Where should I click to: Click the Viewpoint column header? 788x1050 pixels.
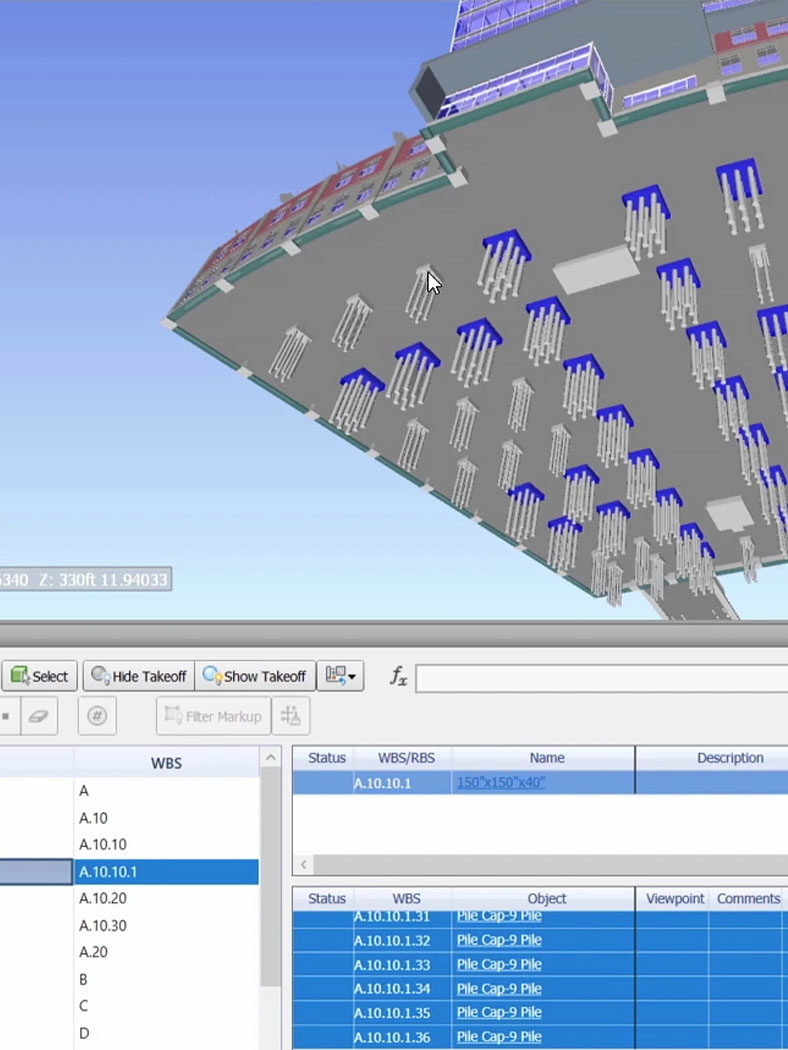[x=675, y=899]
